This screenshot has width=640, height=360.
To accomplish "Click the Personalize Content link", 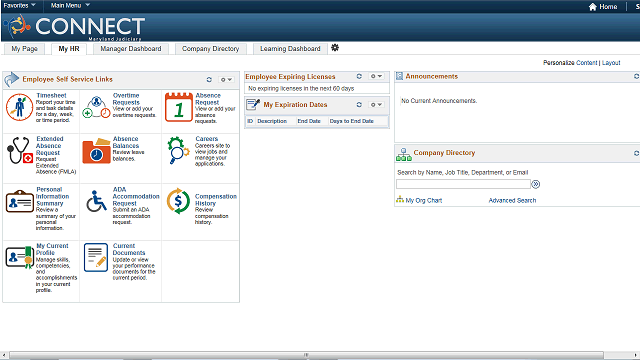I will (587, 63).
